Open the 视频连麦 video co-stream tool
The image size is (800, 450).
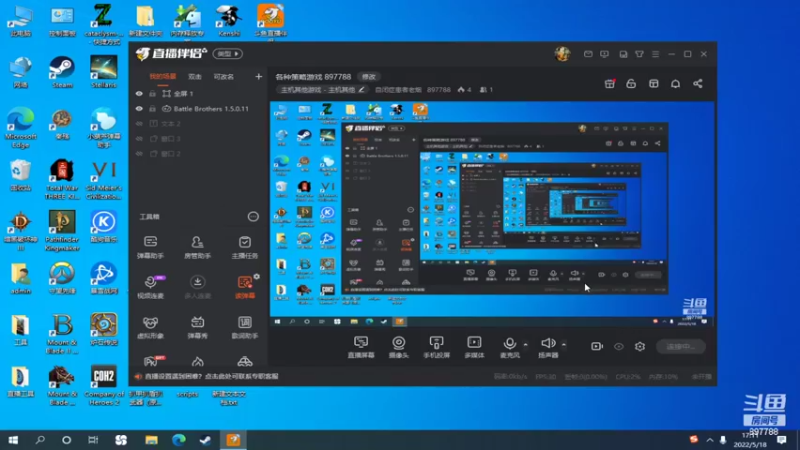151,287
